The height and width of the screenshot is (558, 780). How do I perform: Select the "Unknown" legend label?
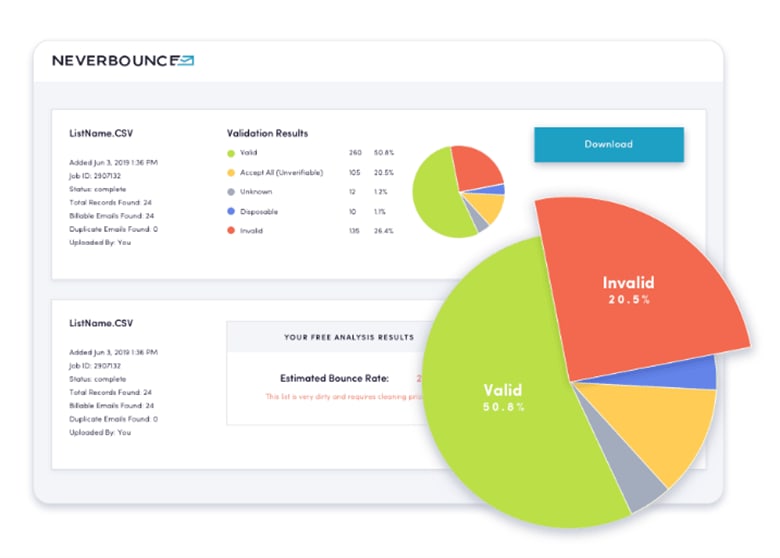coord(256,192)
